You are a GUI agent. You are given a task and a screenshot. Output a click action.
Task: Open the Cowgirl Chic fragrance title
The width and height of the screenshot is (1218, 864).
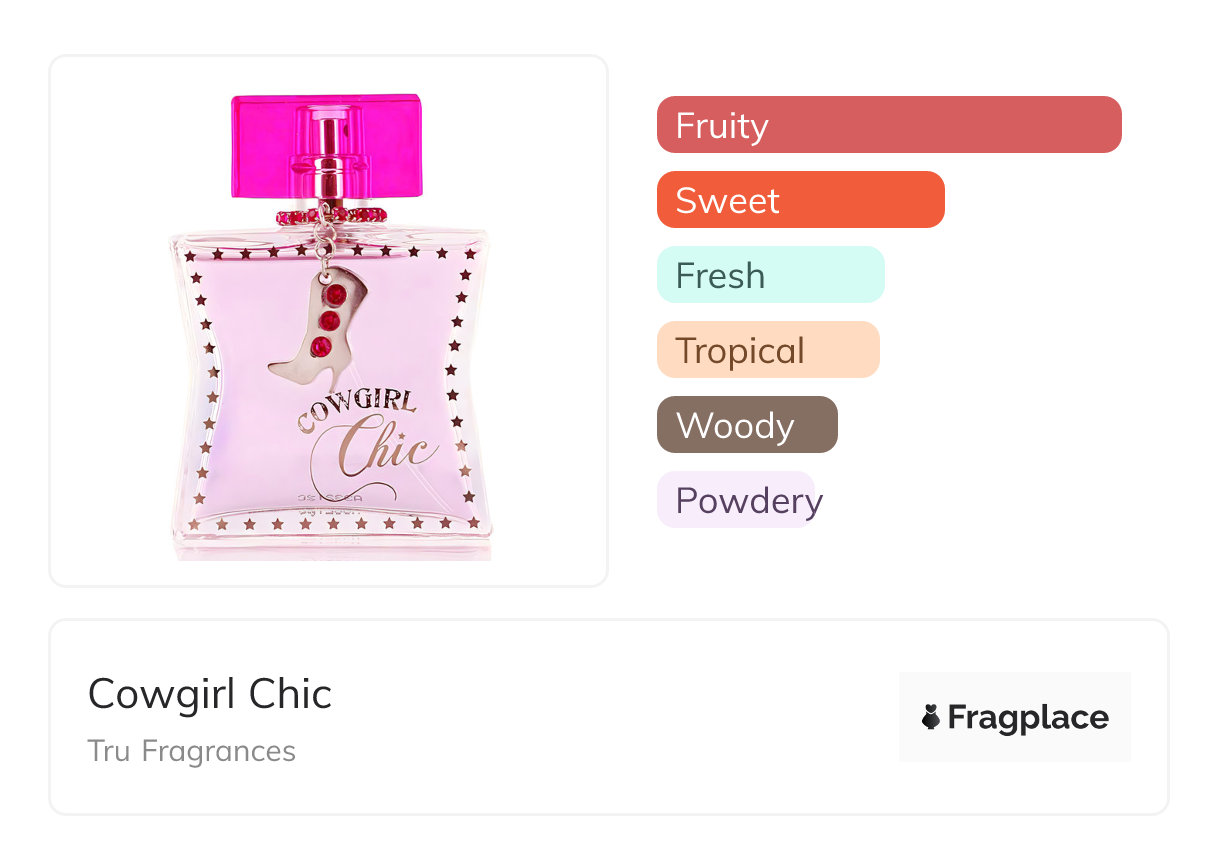coord(209,694)
